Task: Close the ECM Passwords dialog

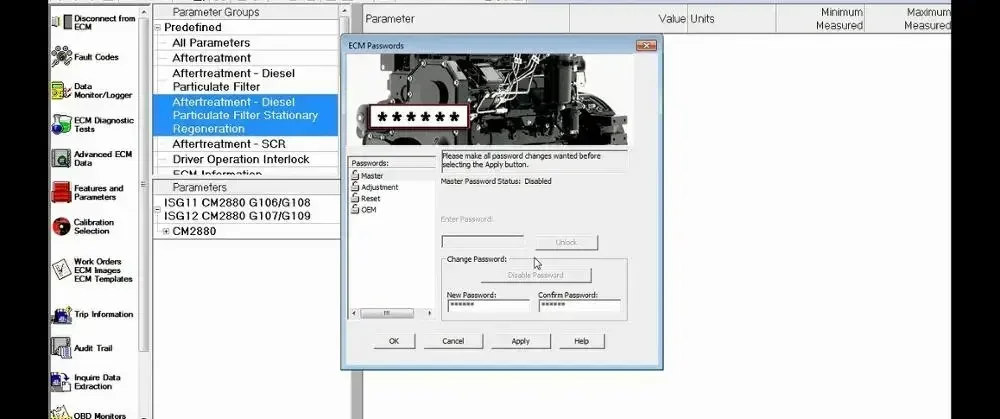Action: [646, 45]
